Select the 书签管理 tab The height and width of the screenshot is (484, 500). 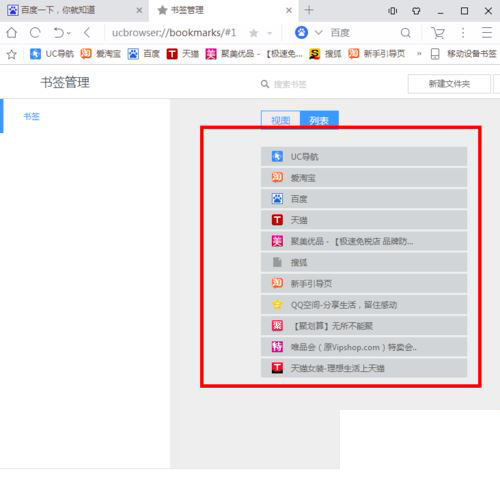pyautogui.click(x=223, y=11)
